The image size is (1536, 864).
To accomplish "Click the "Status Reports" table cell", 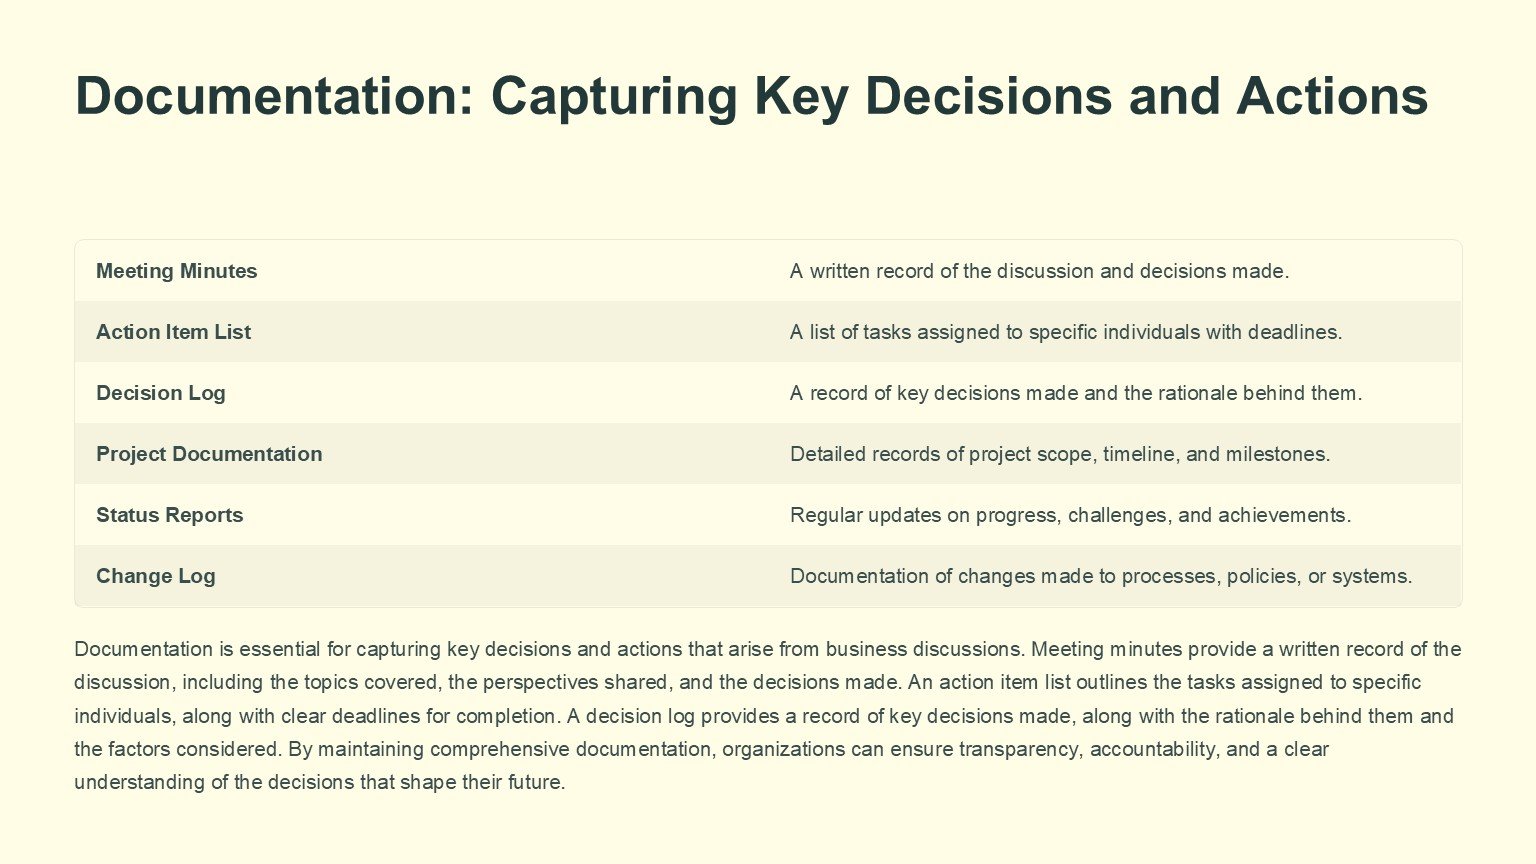I will (170, 515).
